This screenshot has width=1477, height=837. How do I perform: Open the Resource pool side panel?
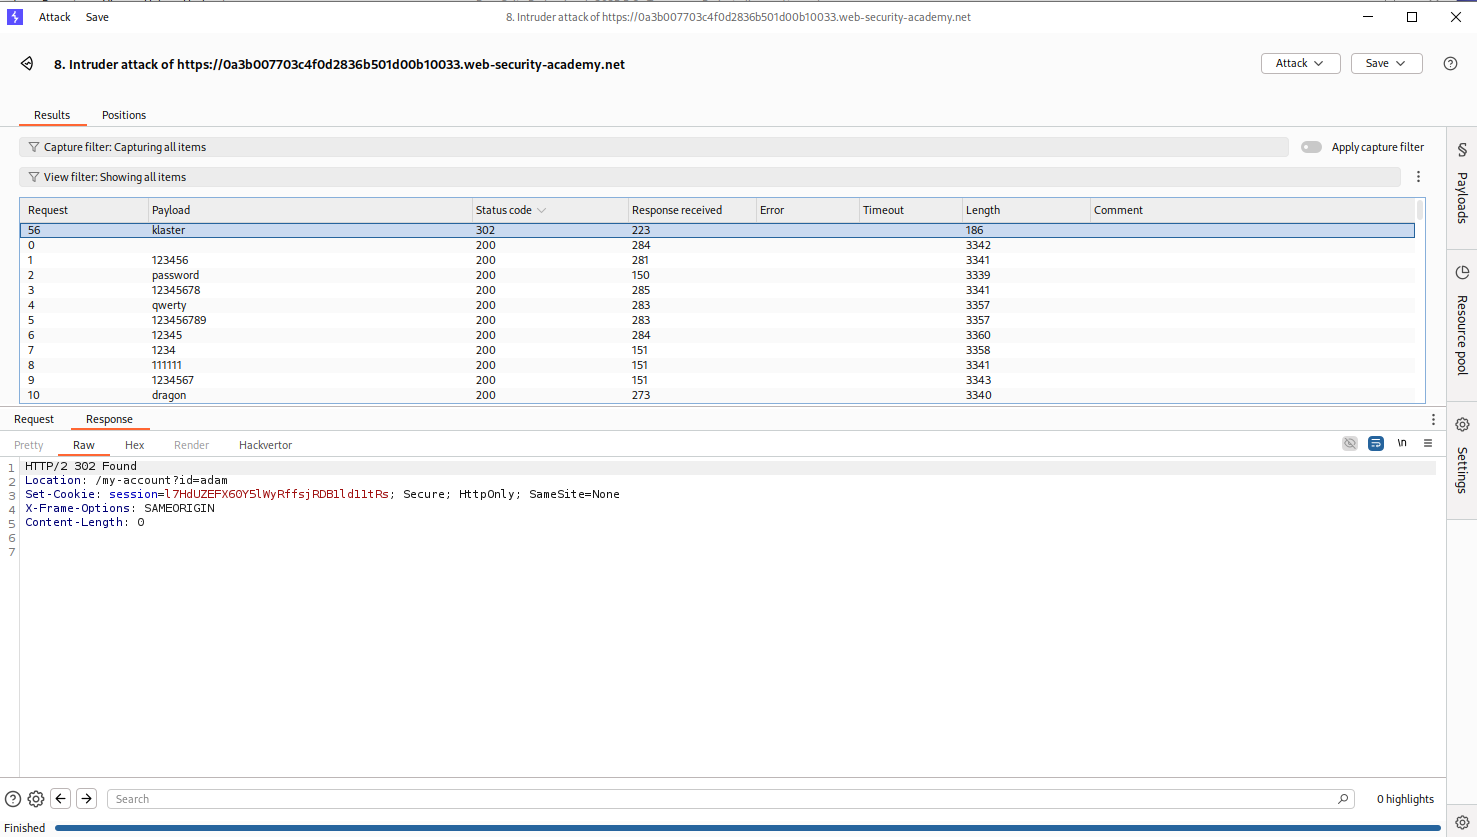(1461, 320)
